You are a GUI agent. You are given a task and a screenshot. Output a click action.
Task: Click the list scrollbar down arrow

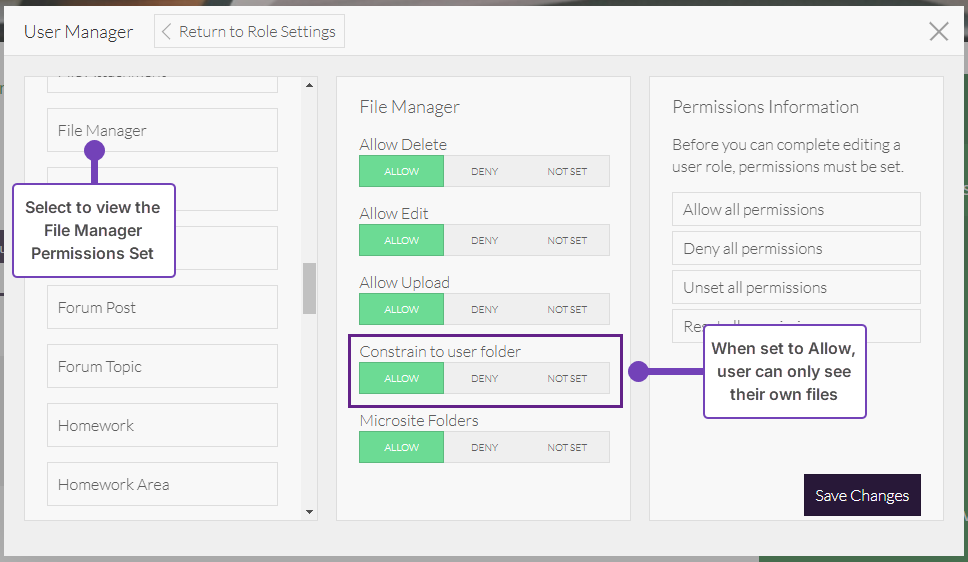point(310,512)
